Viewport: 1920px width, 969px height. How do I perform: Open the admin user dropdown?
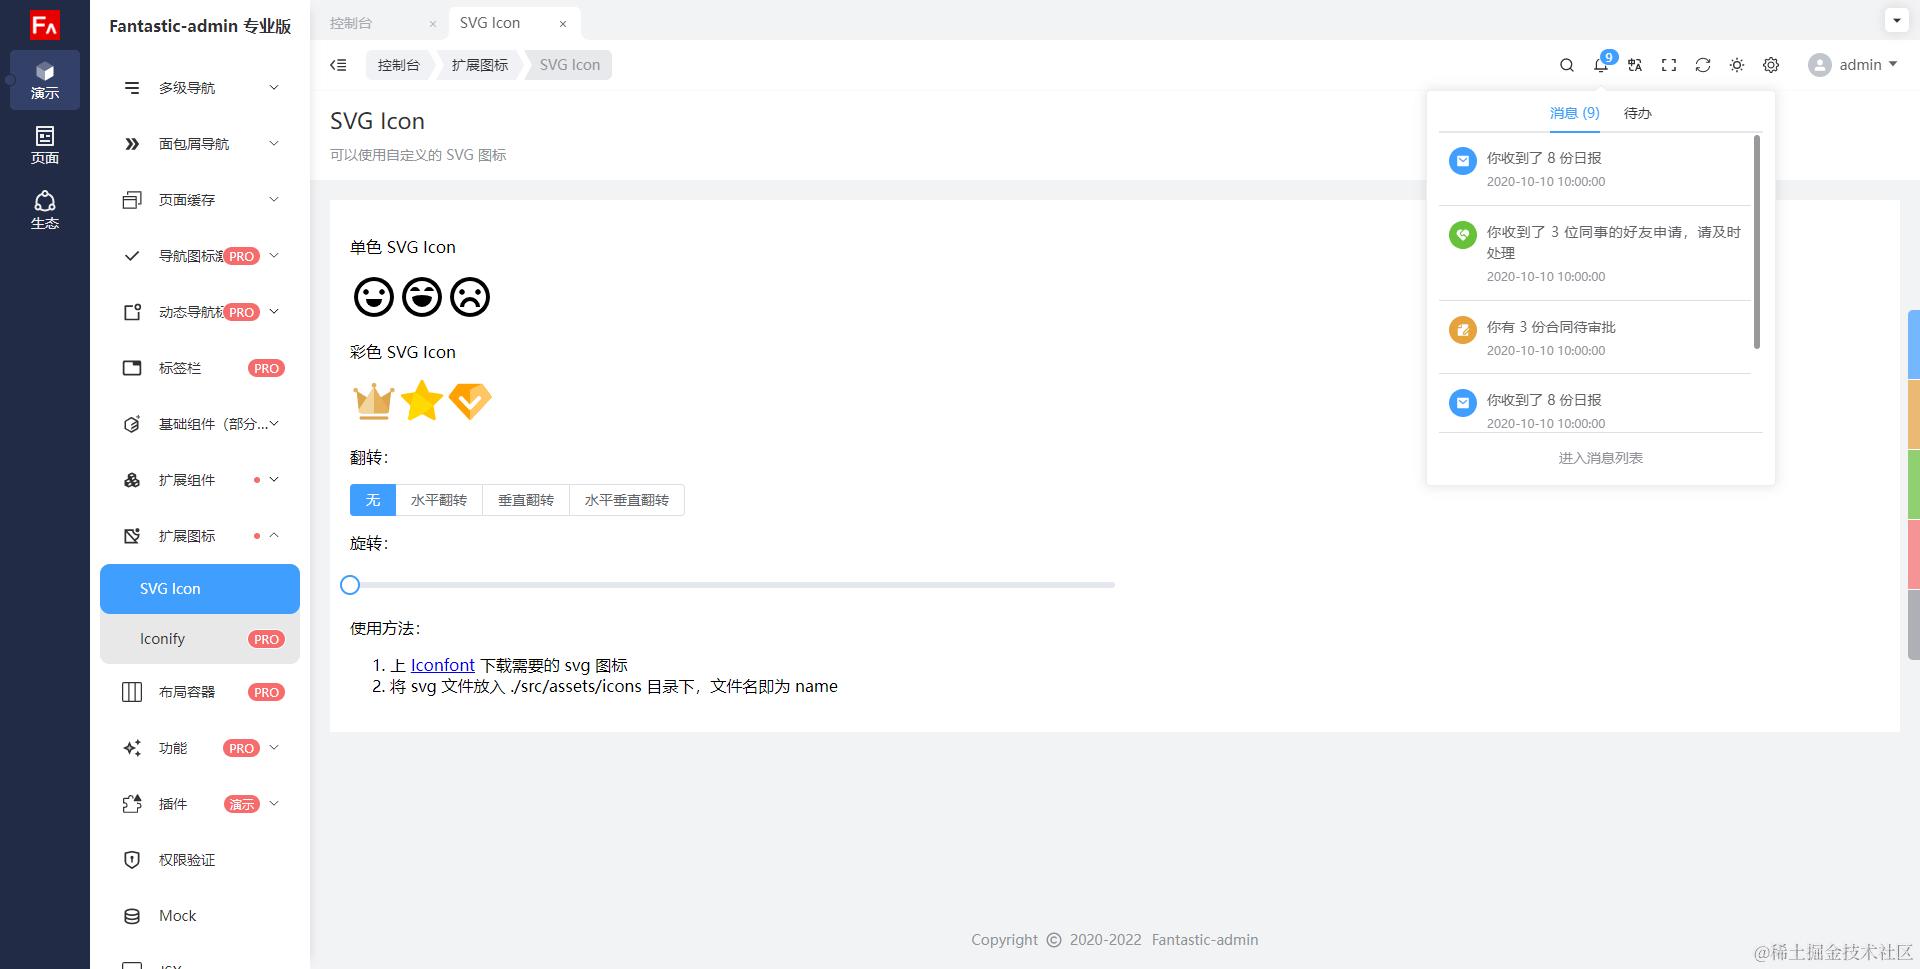click(1853, 65)
